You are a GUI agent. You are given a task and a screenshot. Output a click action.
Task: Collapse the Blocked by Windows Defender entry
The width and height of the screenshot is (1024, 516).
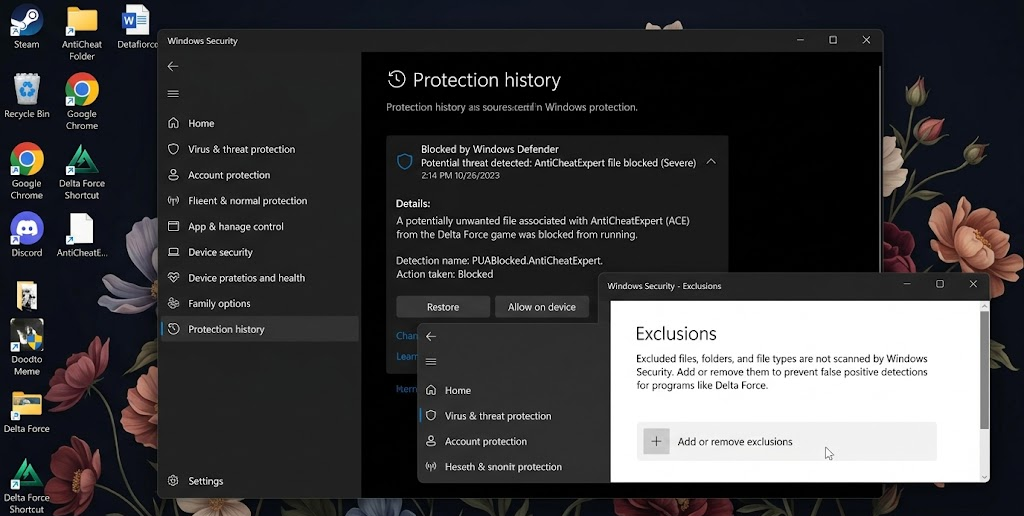click(711, 161)
